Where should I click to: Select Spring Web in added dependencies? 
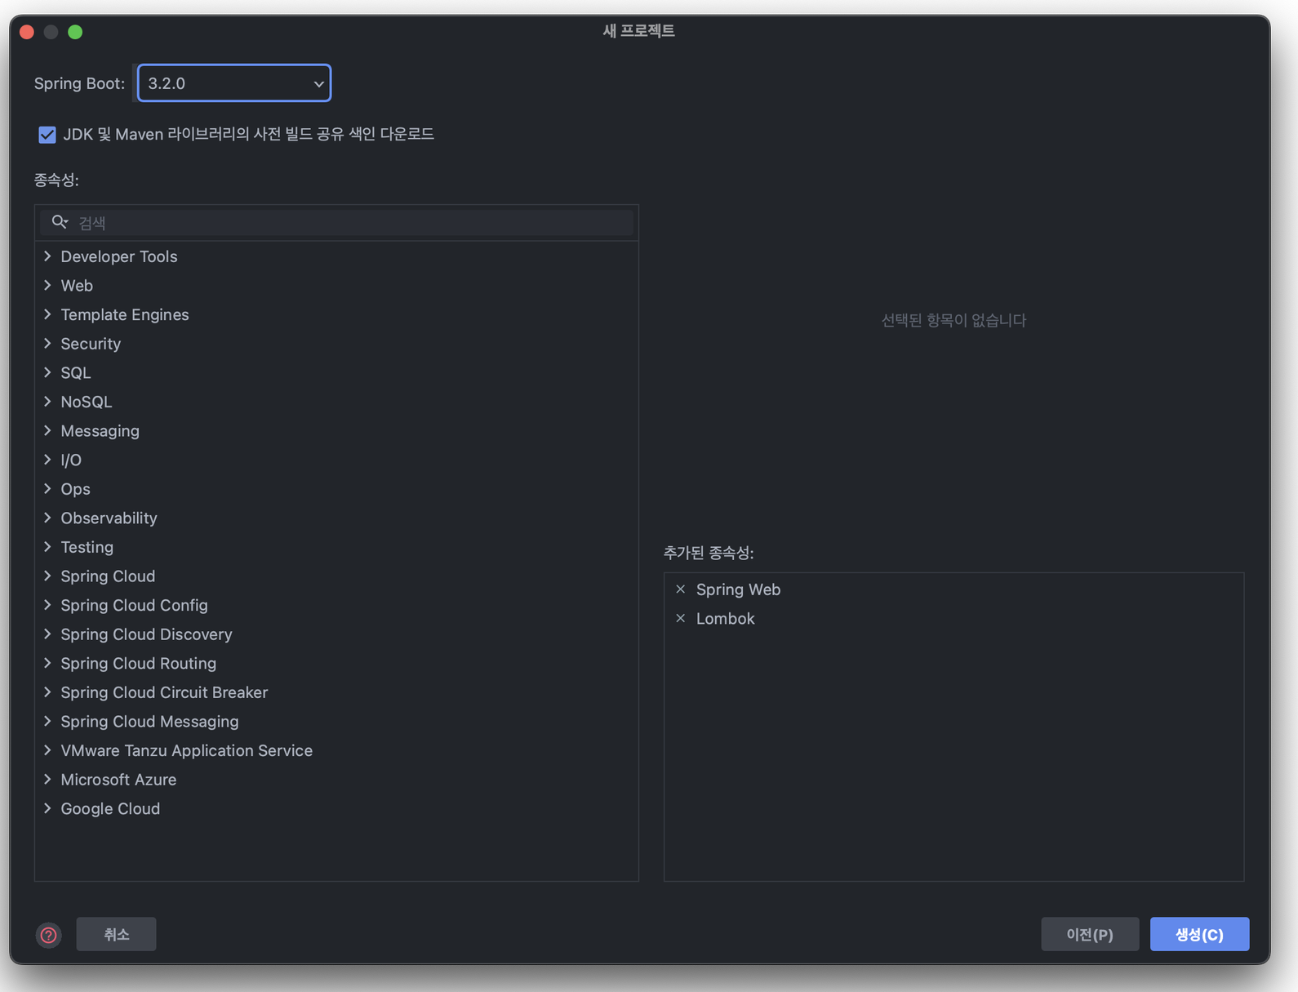(x=738, y=590)
